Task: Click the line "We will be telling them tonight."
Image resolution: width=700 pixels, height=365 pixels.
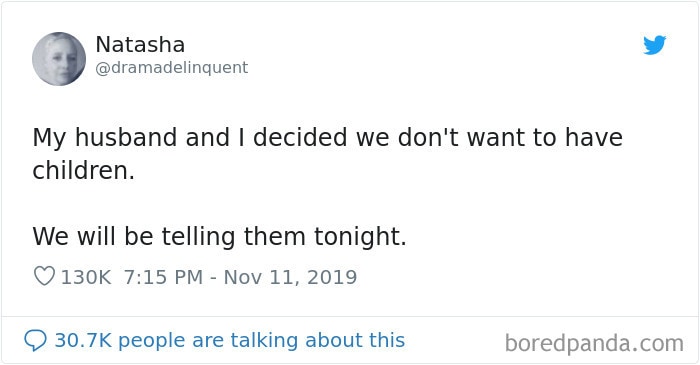Action: tap(219, 236)
